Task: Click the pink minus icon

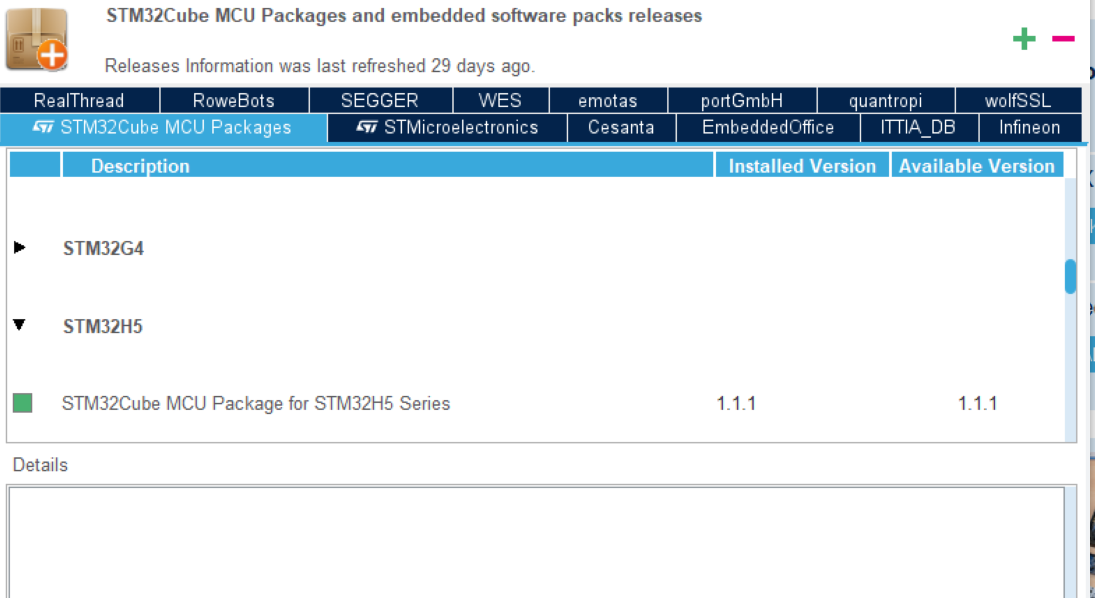Action: pyautogui.click(x=1062, y=40)
